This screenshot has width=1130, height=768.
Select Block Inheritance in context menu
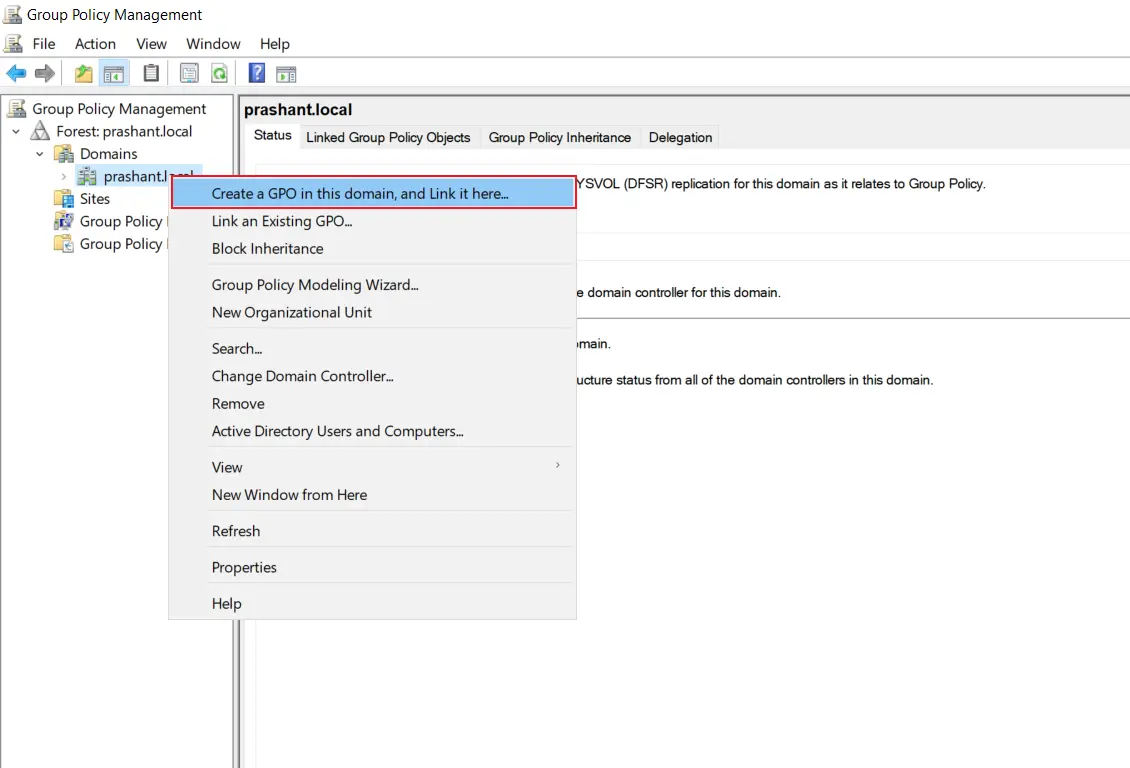373,249
